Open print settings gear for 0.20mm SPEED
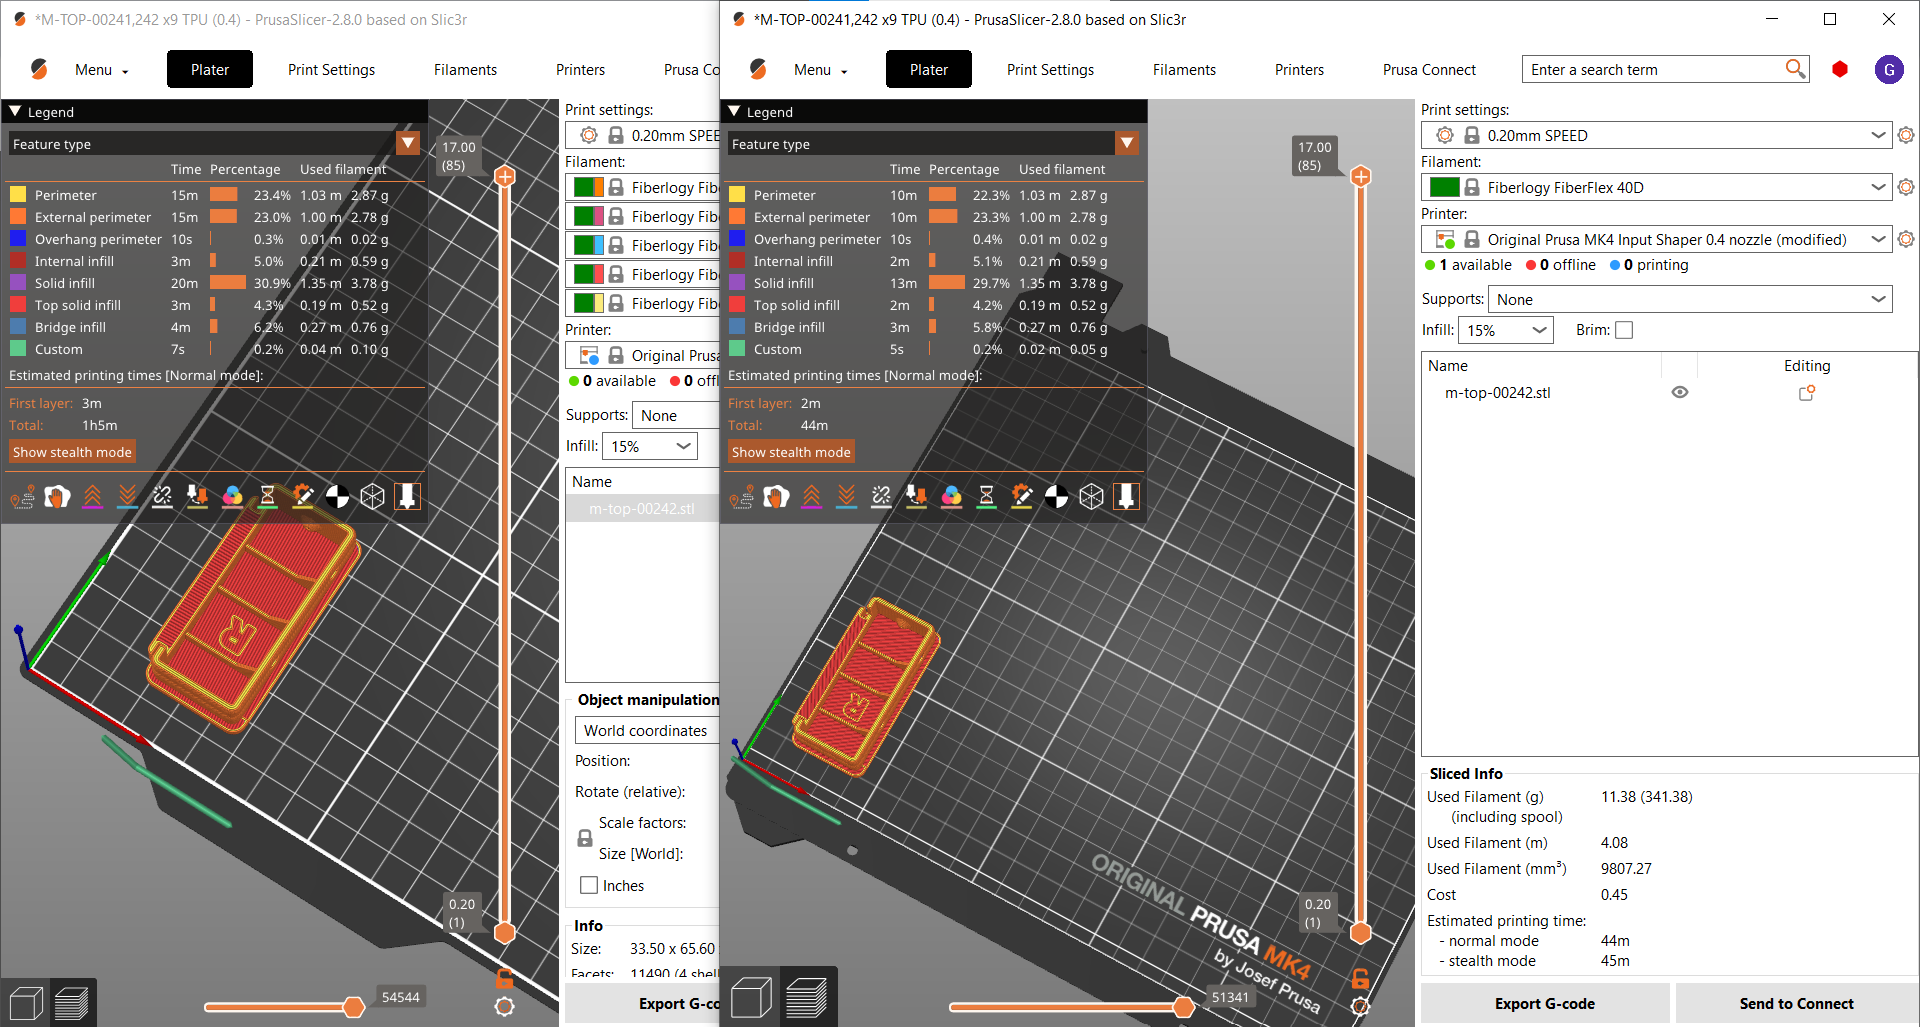1920x1027 pixels. 1906,135
